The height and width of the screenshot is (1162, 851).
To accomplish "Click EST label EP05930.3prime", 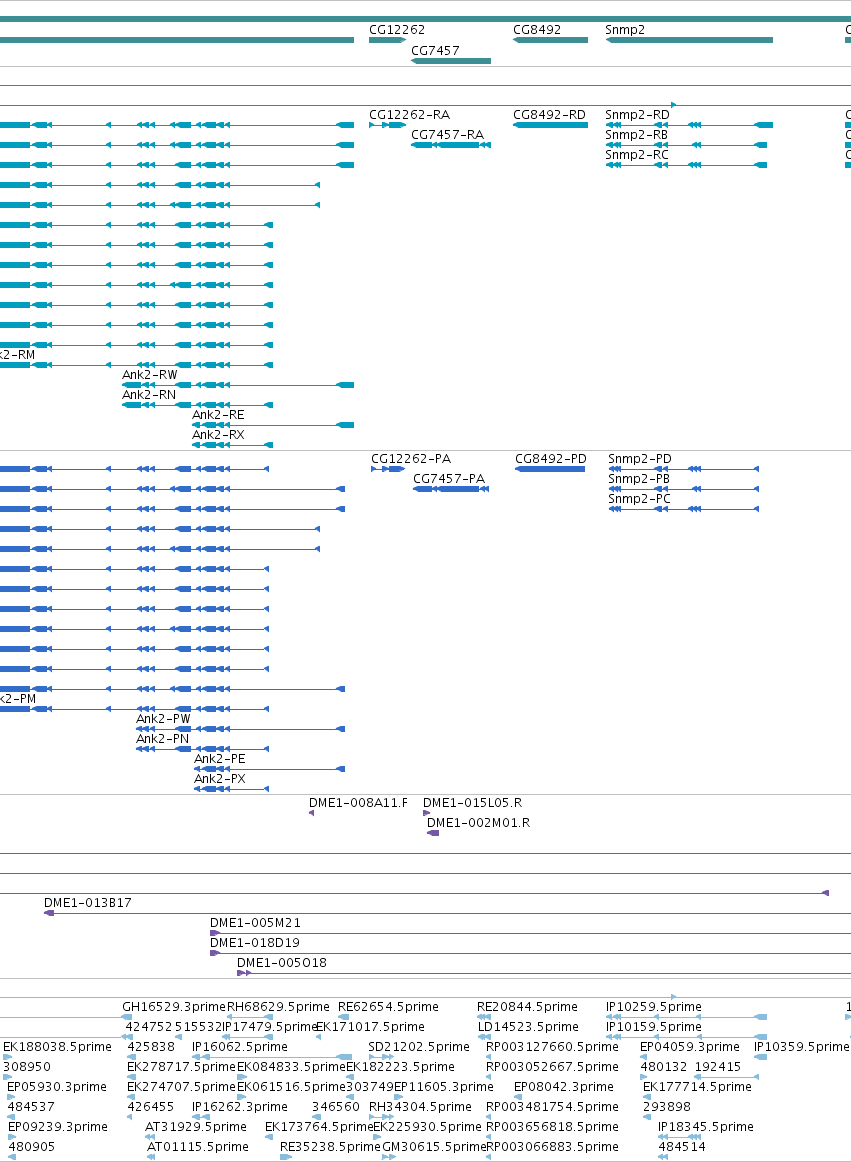I will pyautogui.click(x=57, y=1087).
